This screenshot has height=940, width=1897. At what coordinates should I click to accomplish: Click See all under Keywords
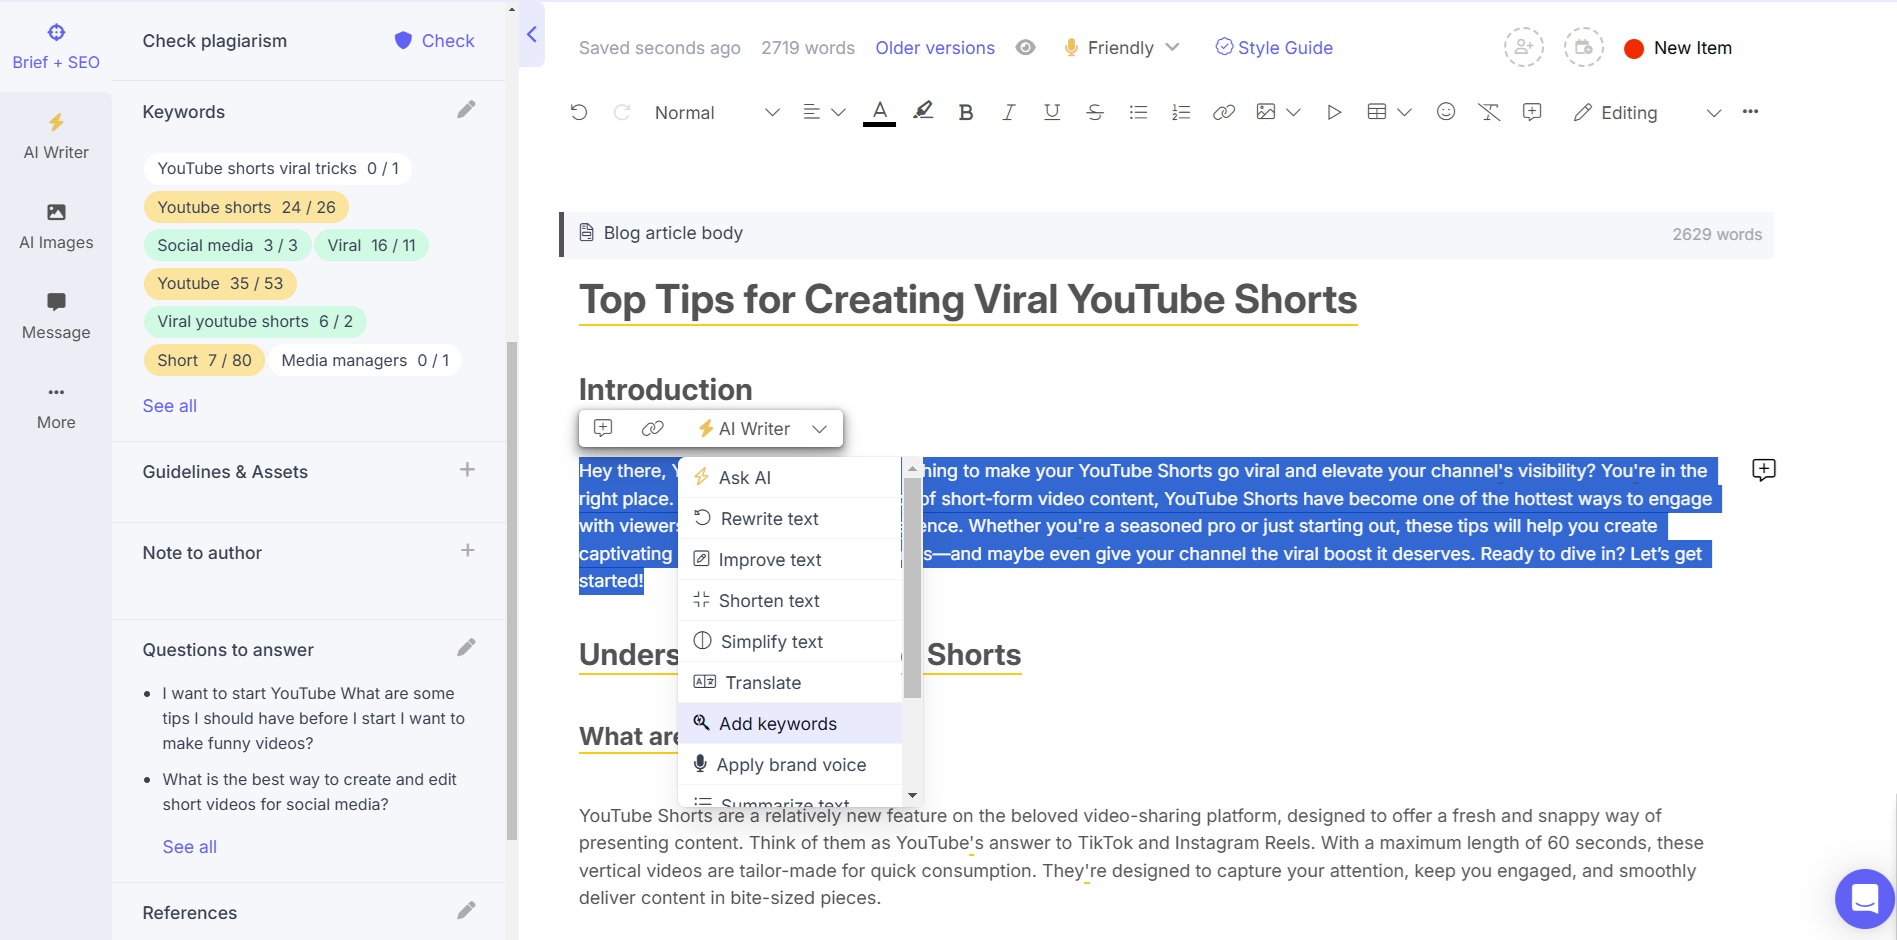tap(170, 406)
